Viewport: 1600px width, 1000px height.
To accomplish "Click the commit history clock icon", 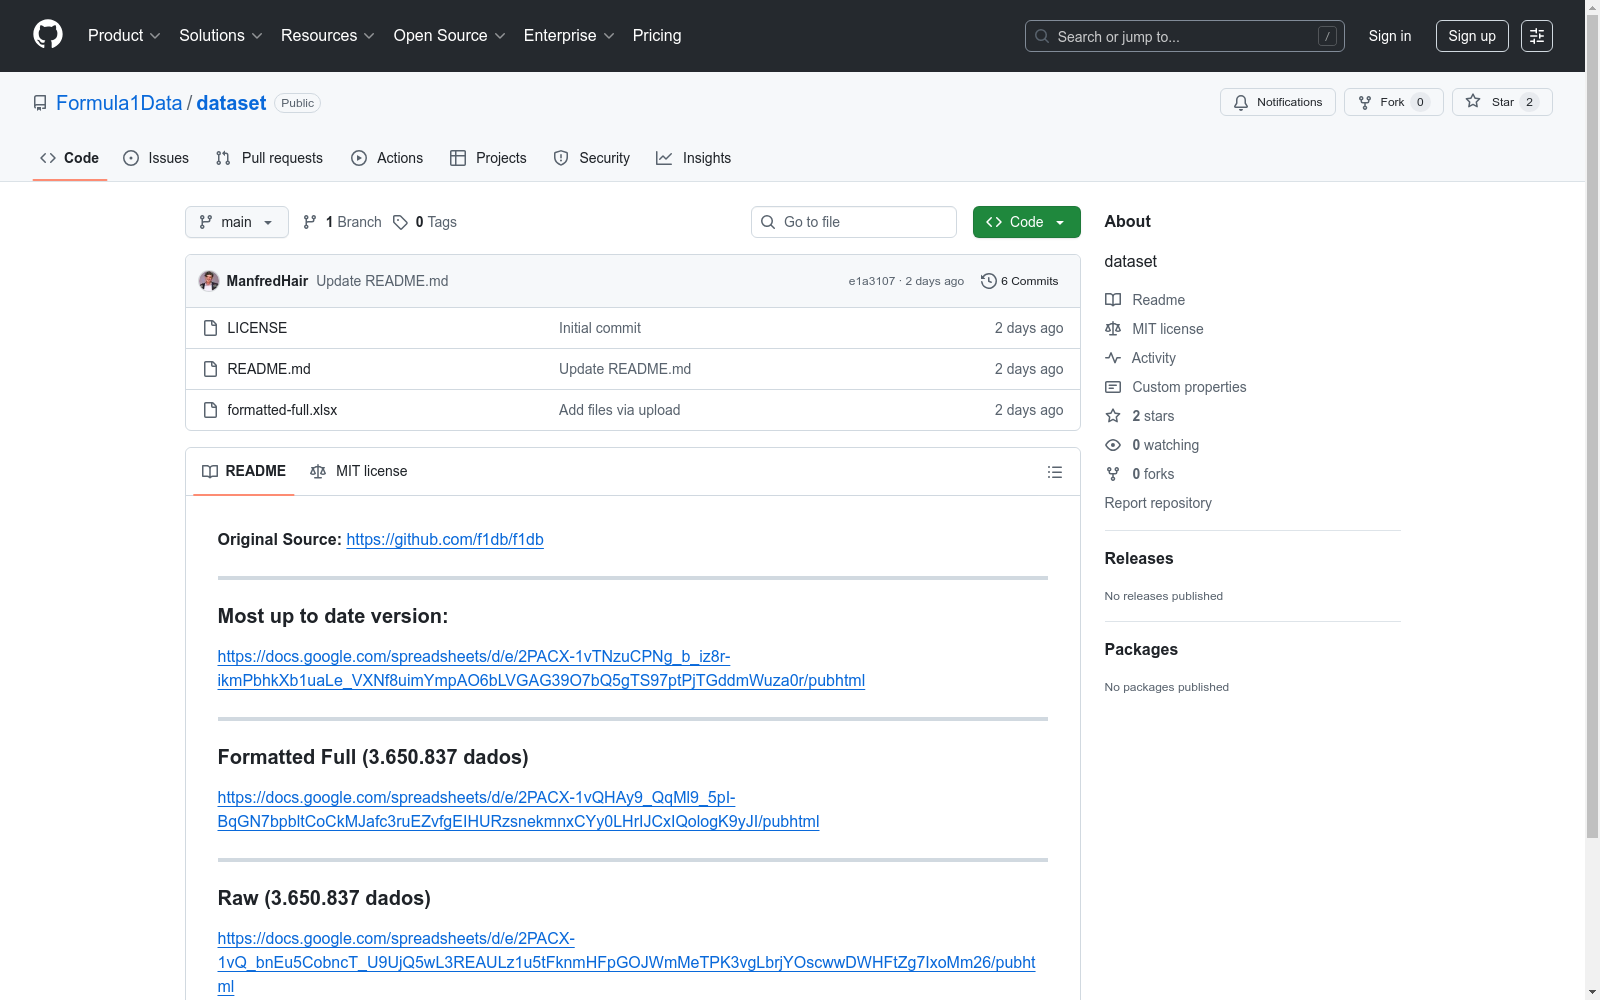I will [x=989, y=281].
